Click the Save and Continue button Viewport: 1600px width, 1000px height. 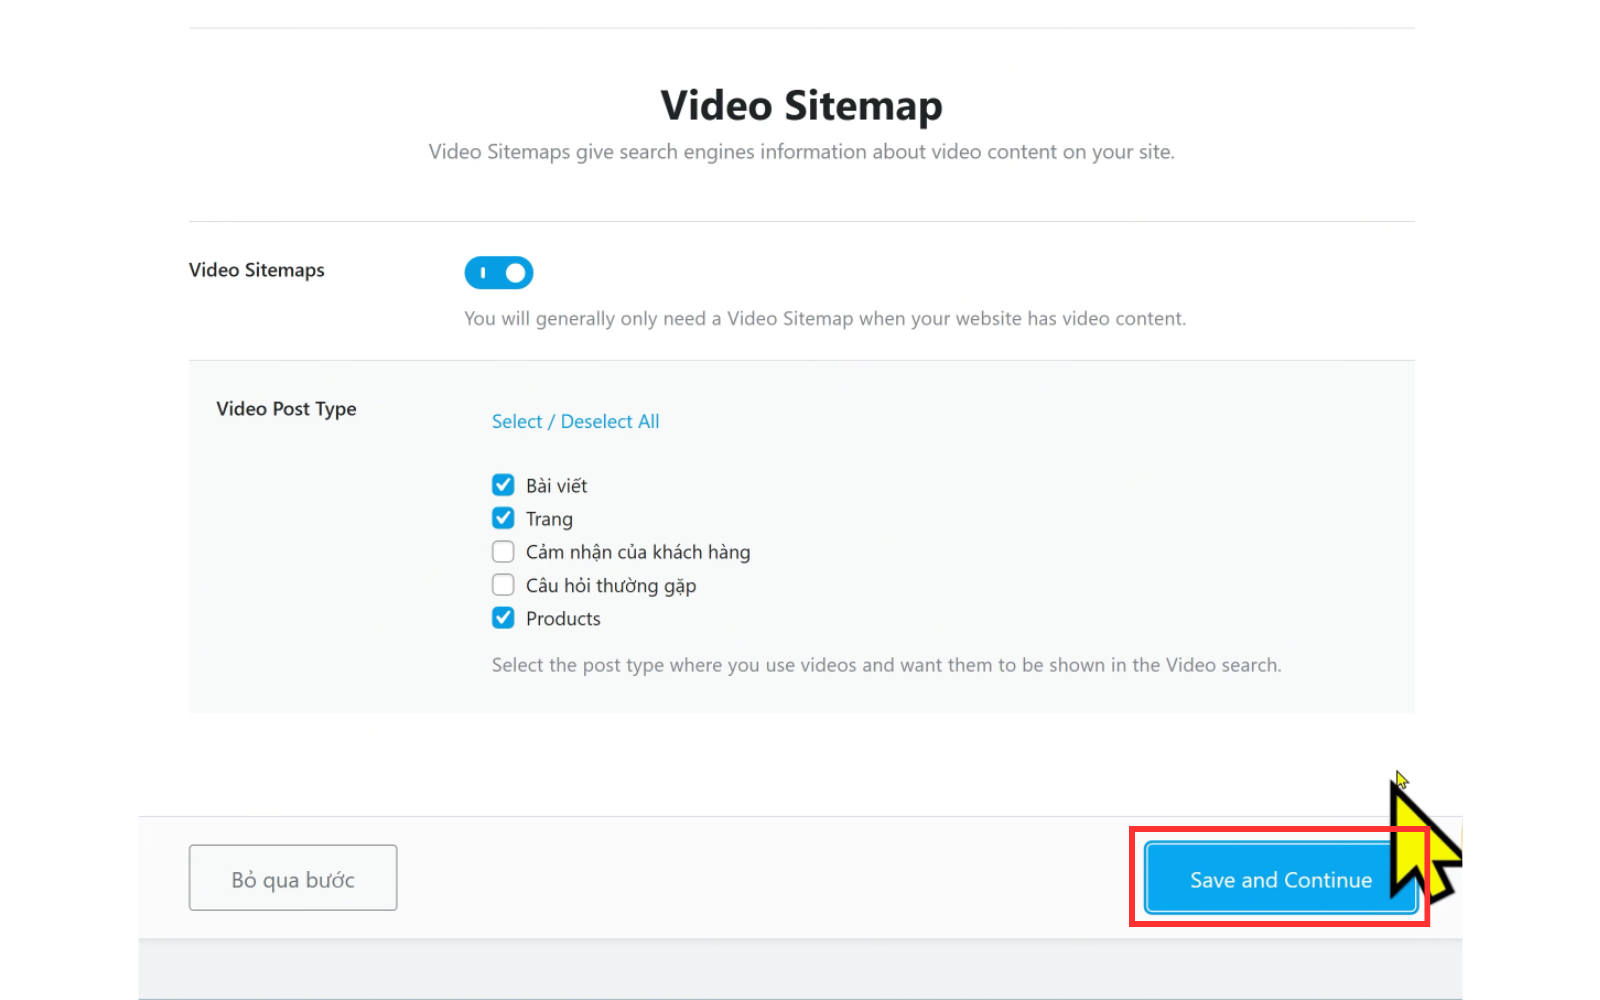coord(1281,879)
